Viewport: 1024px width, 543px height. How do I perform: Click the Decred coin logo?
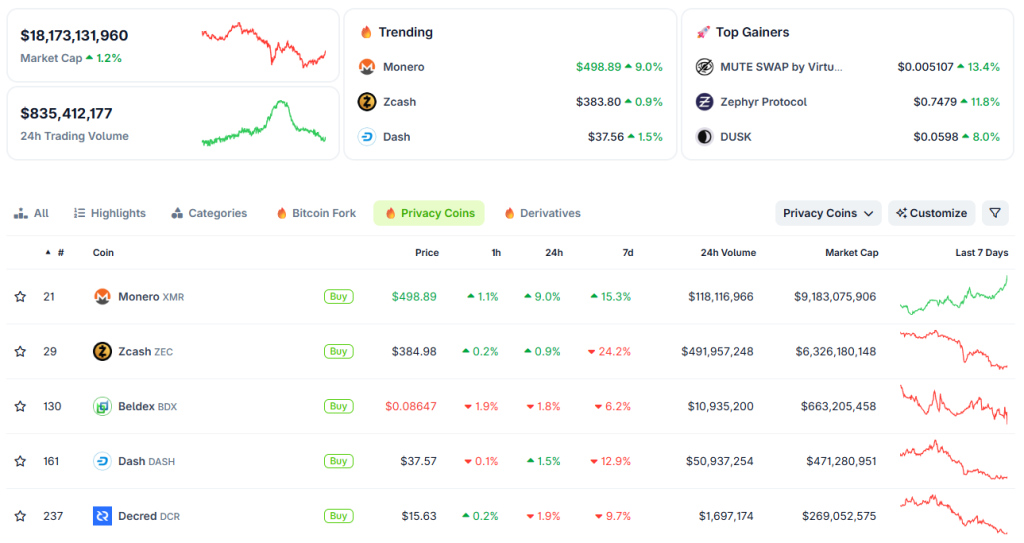point(102,516)
